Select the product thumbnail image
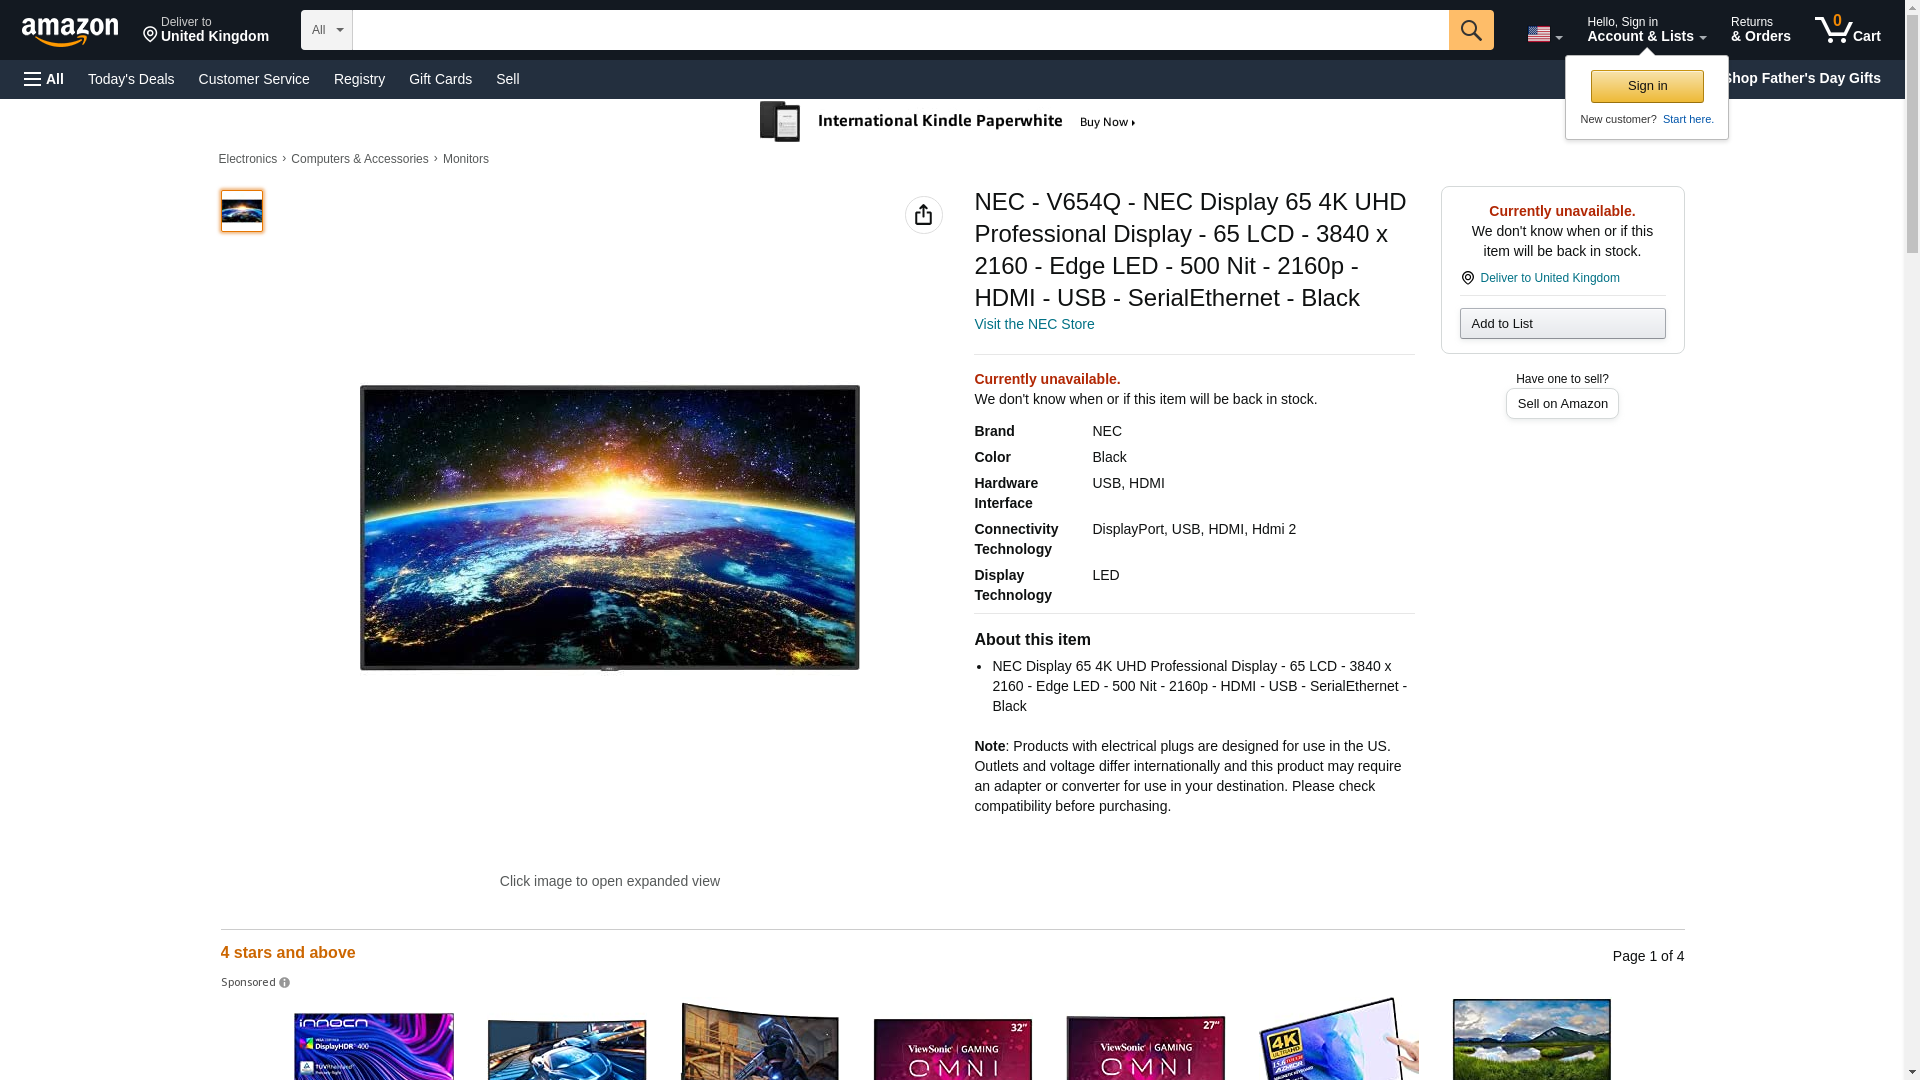 (x=242, y=211)
